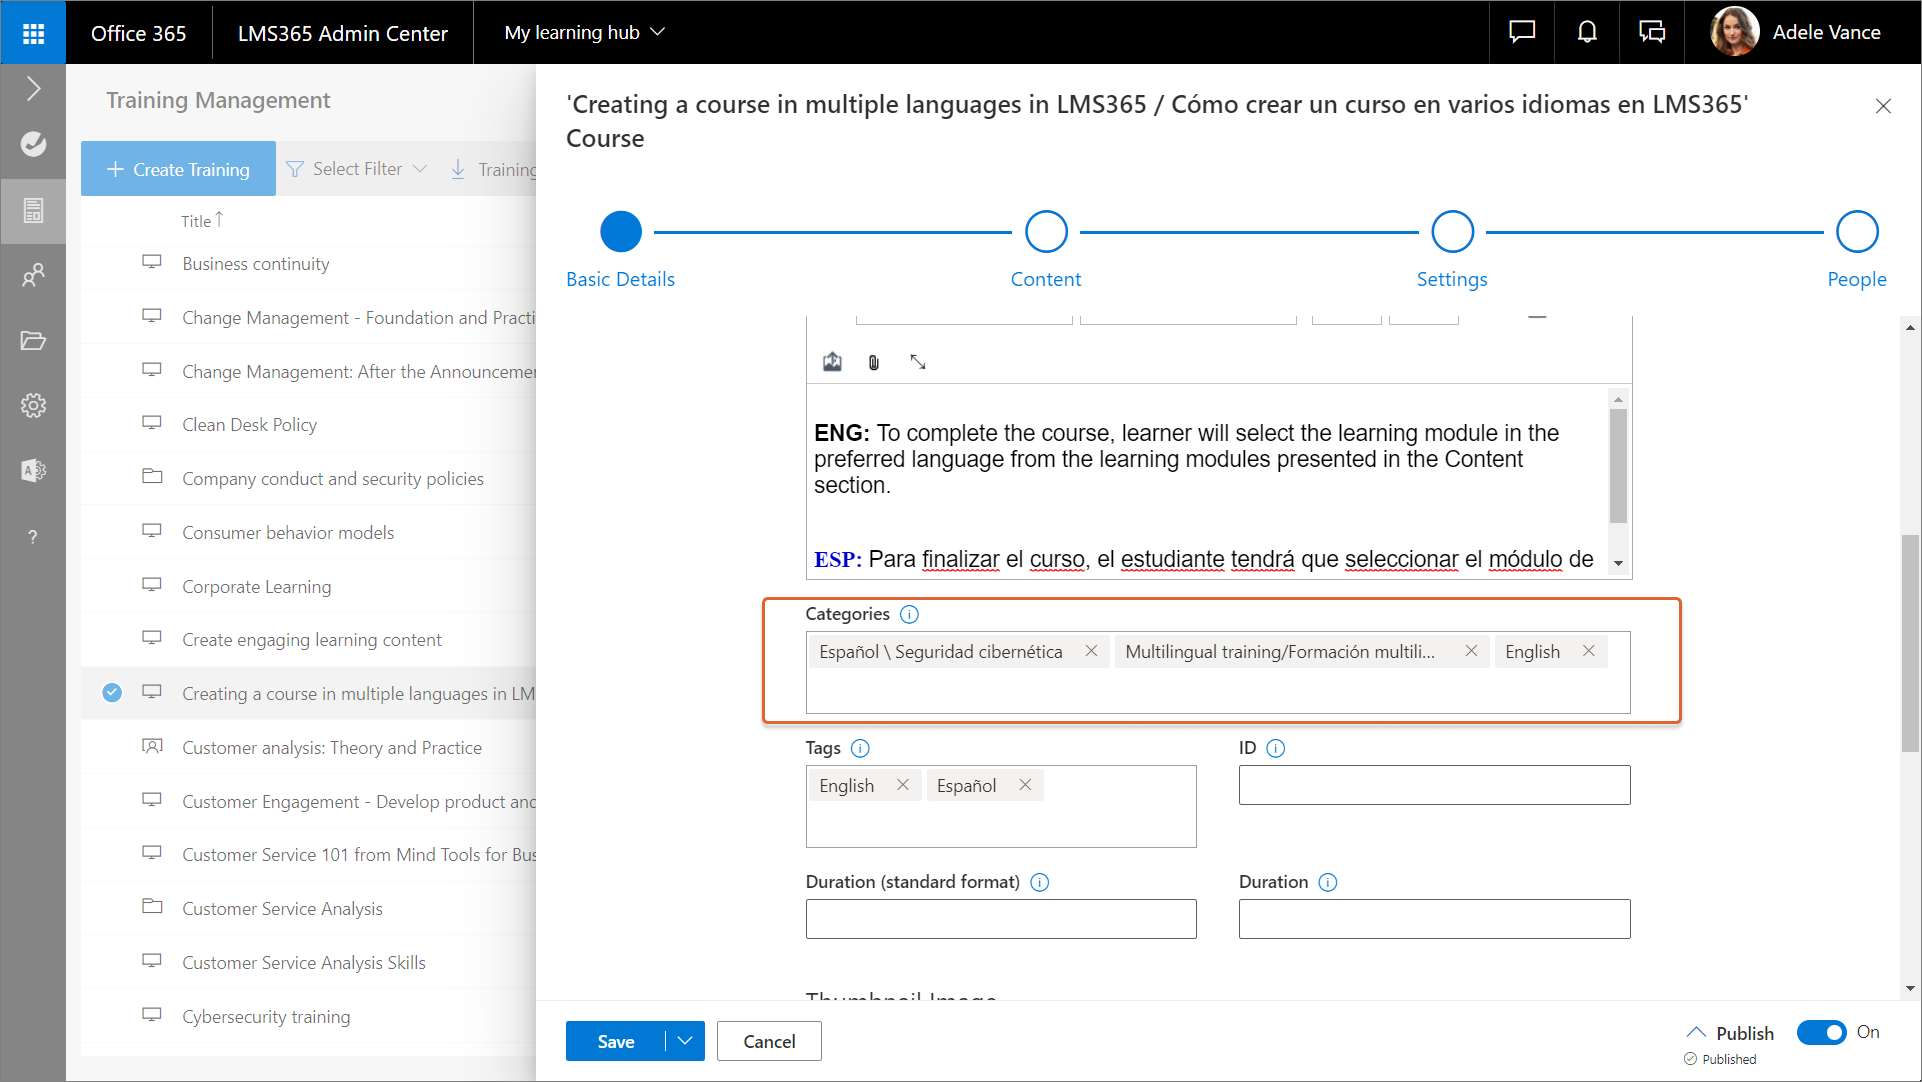The height and width of the screenshot is (1082, 1922).
Task: Turn off the Publish toggle switch
Action: point(1821,1032)
